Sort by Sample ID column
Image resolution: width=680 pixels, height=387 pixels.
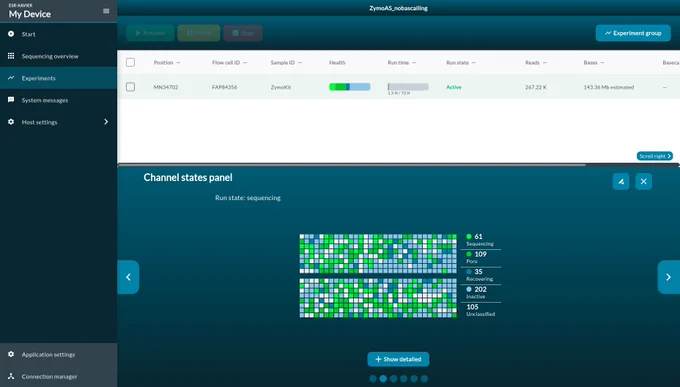click(x=286, y=62)
